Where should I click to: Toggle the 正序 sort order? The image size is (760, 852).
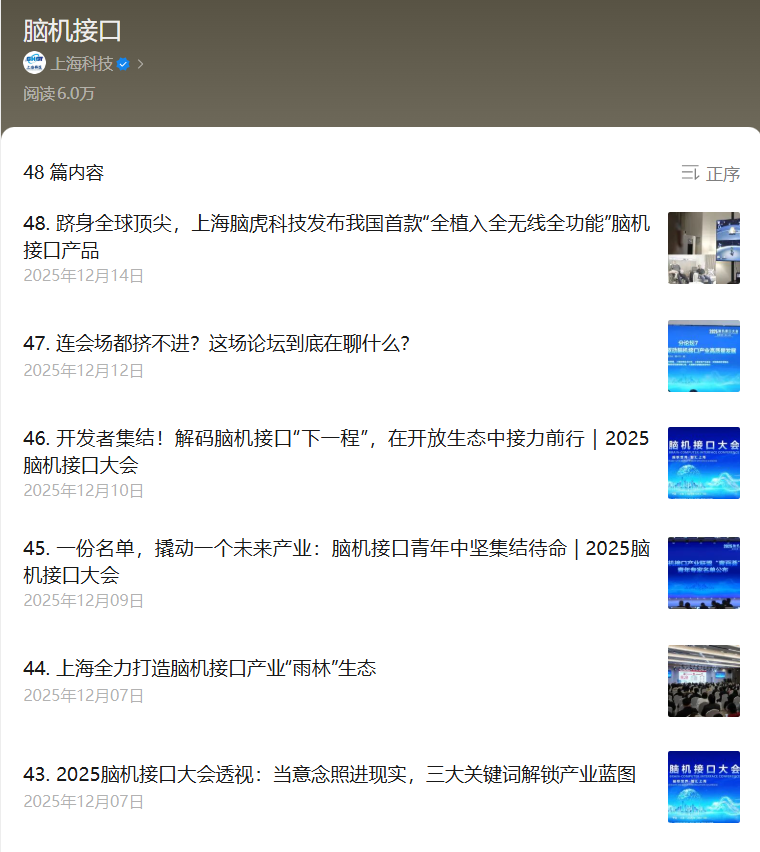(722, 174)
